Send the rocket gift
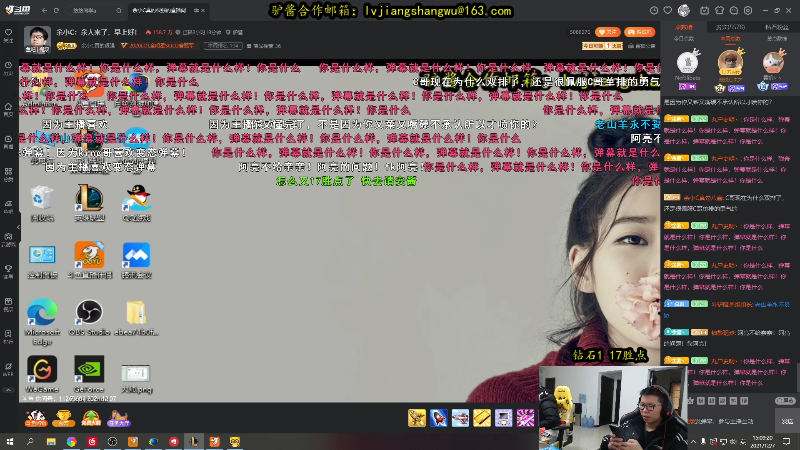The height and width of the screenshot is (450, 800). point(439,418)
